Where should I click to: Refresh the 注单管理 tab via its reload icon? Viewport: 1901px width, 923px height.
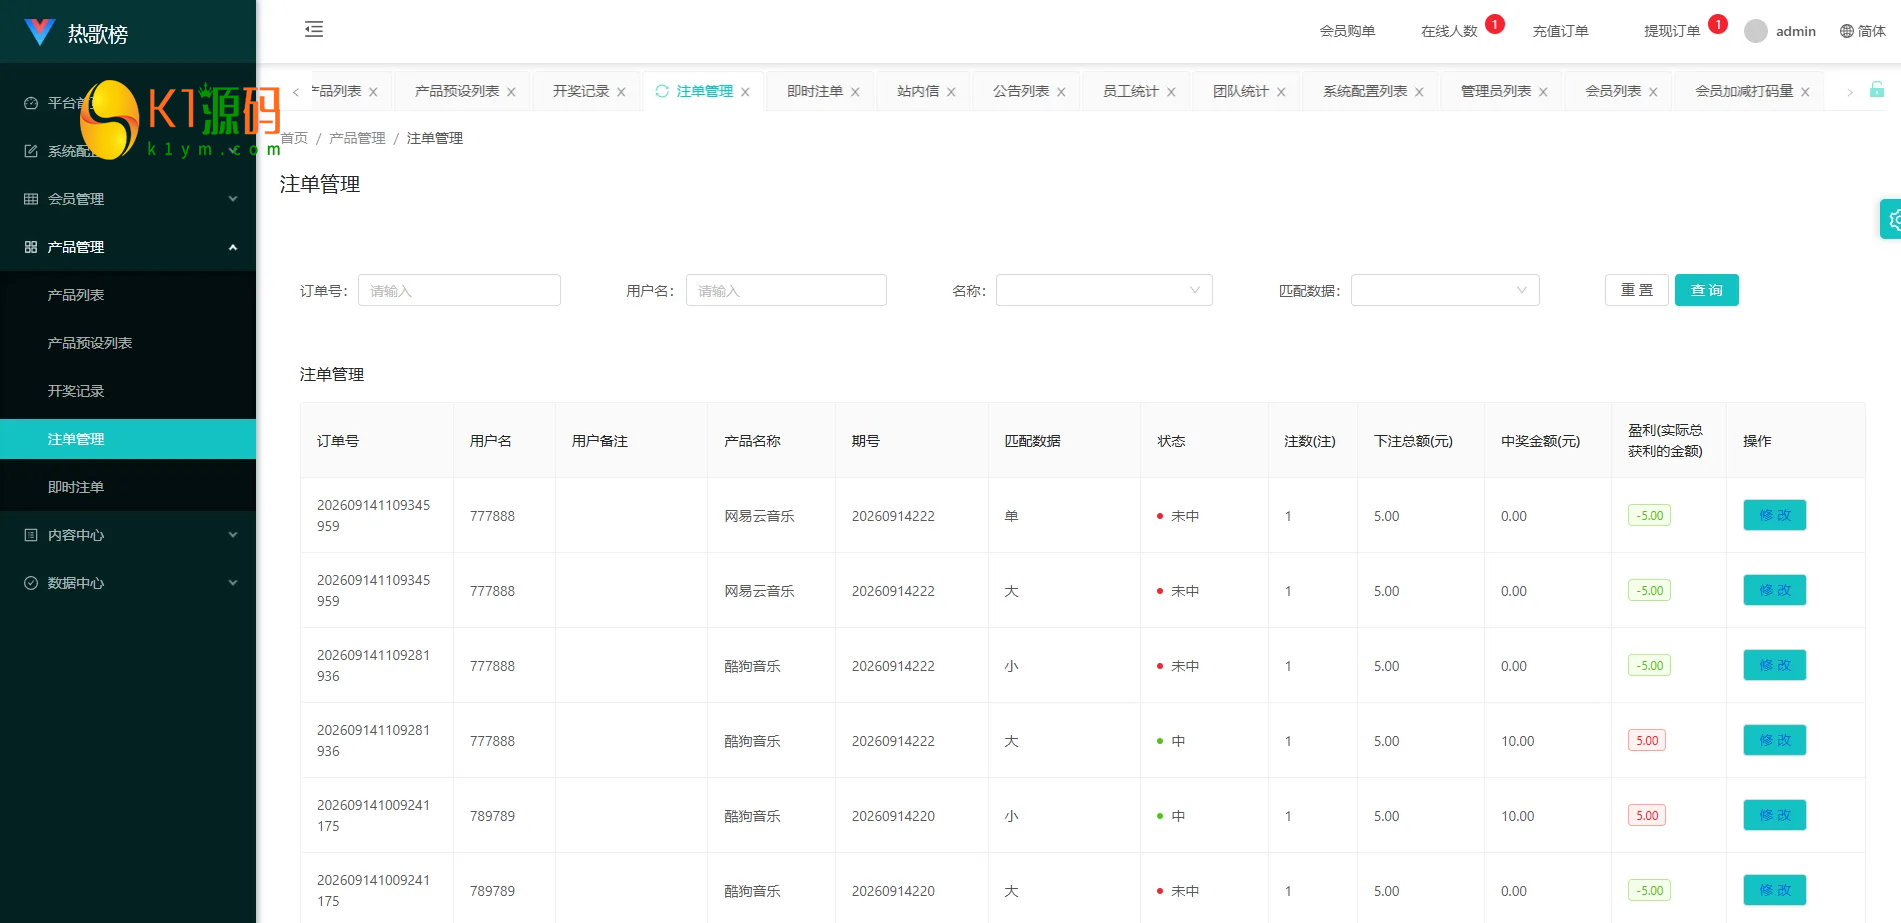(662, 91)
